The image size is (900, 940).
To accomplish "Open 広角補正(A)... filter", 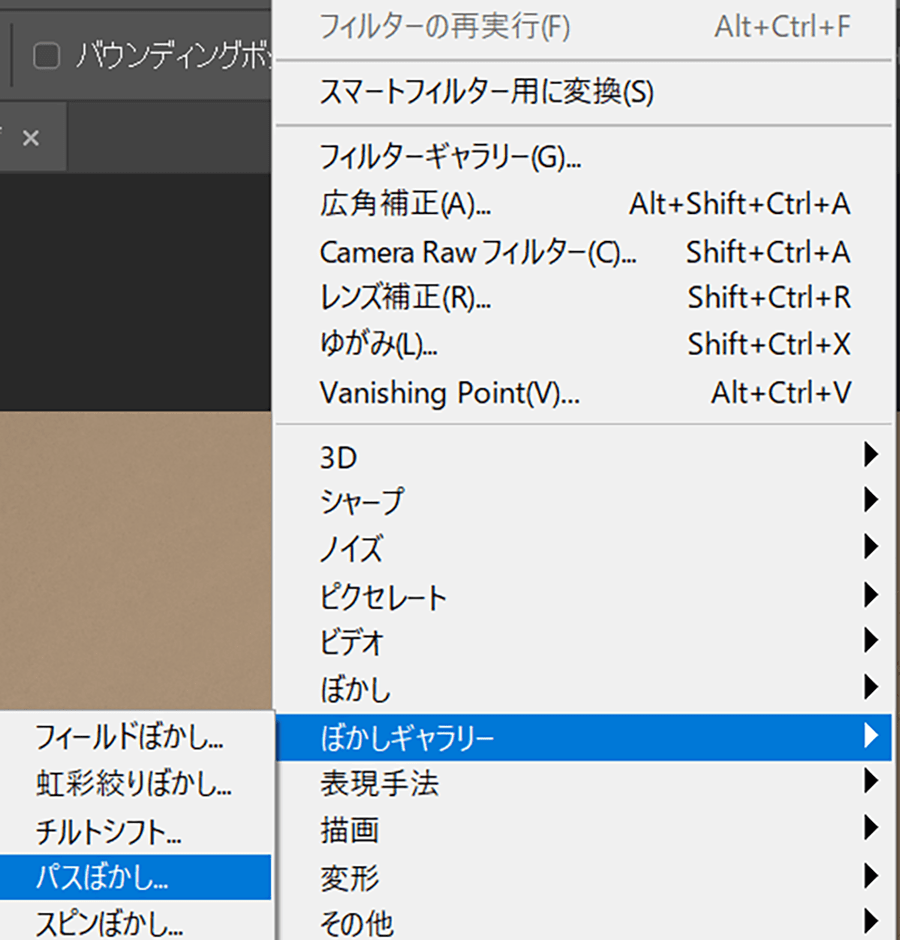I will (x=584, y=204).
